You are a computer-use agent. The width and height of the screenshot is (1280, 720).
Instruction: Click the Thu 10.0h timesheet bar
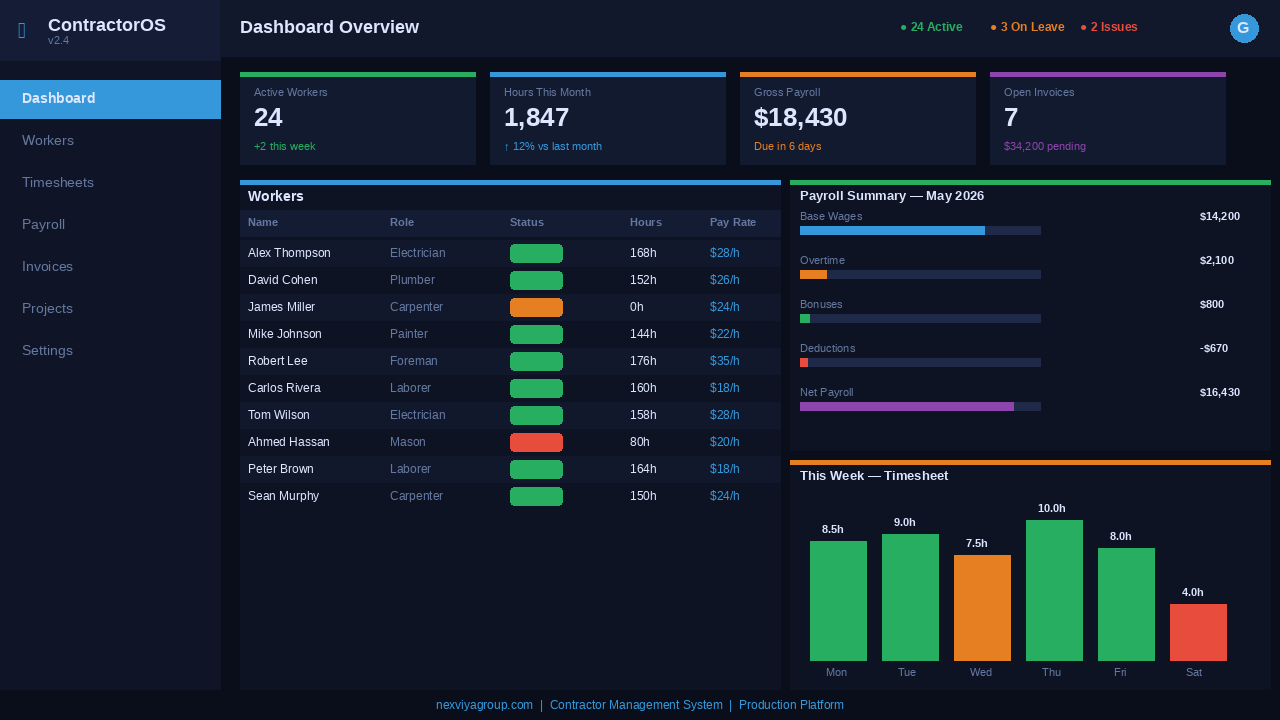click(x=1054, y=590)
